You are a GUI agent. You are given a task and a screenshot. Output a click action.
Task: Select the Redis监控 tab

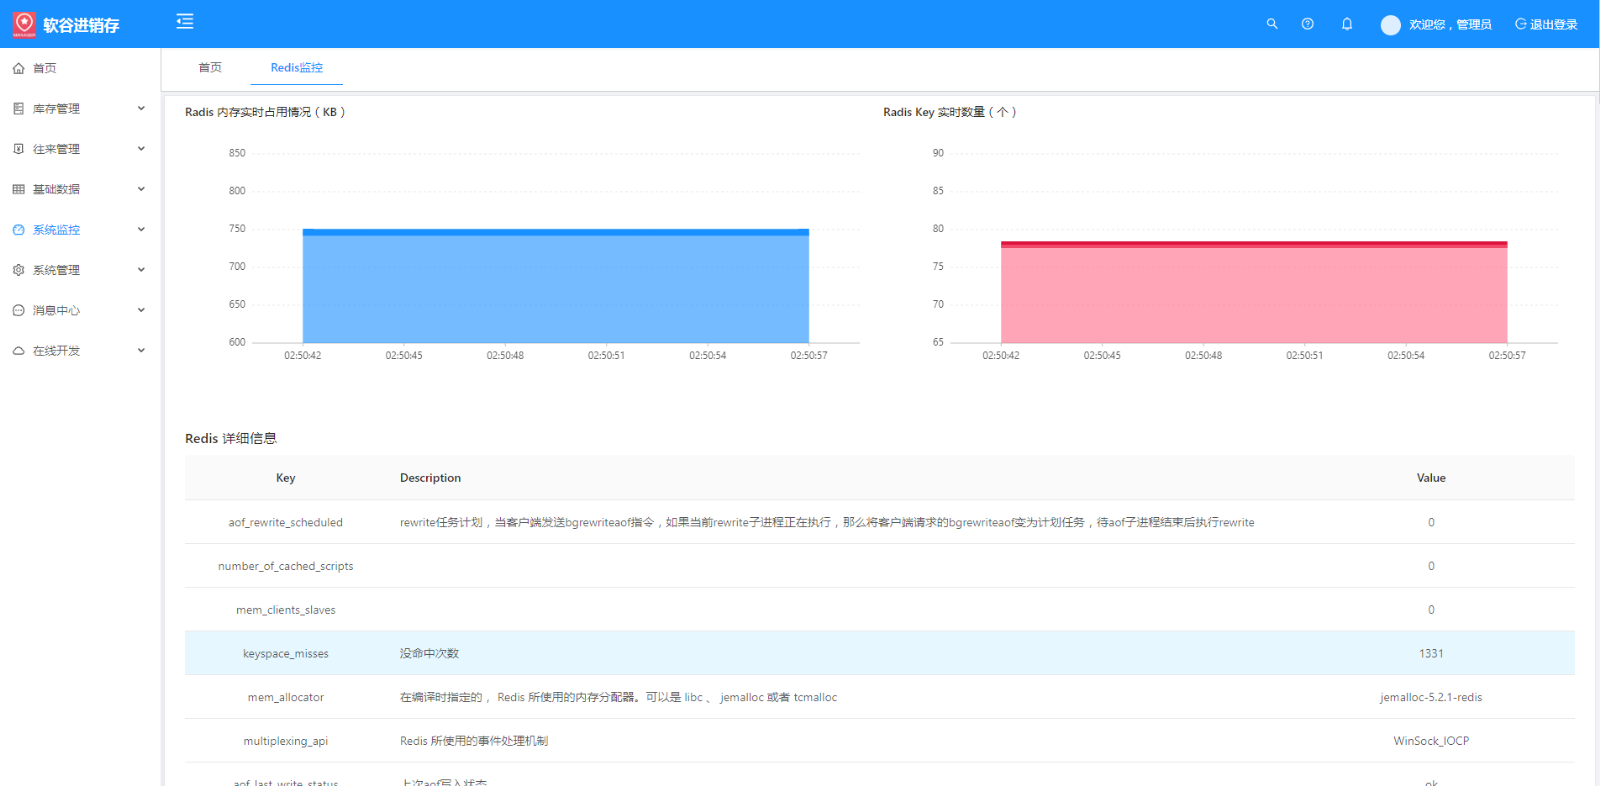point(296,68)
